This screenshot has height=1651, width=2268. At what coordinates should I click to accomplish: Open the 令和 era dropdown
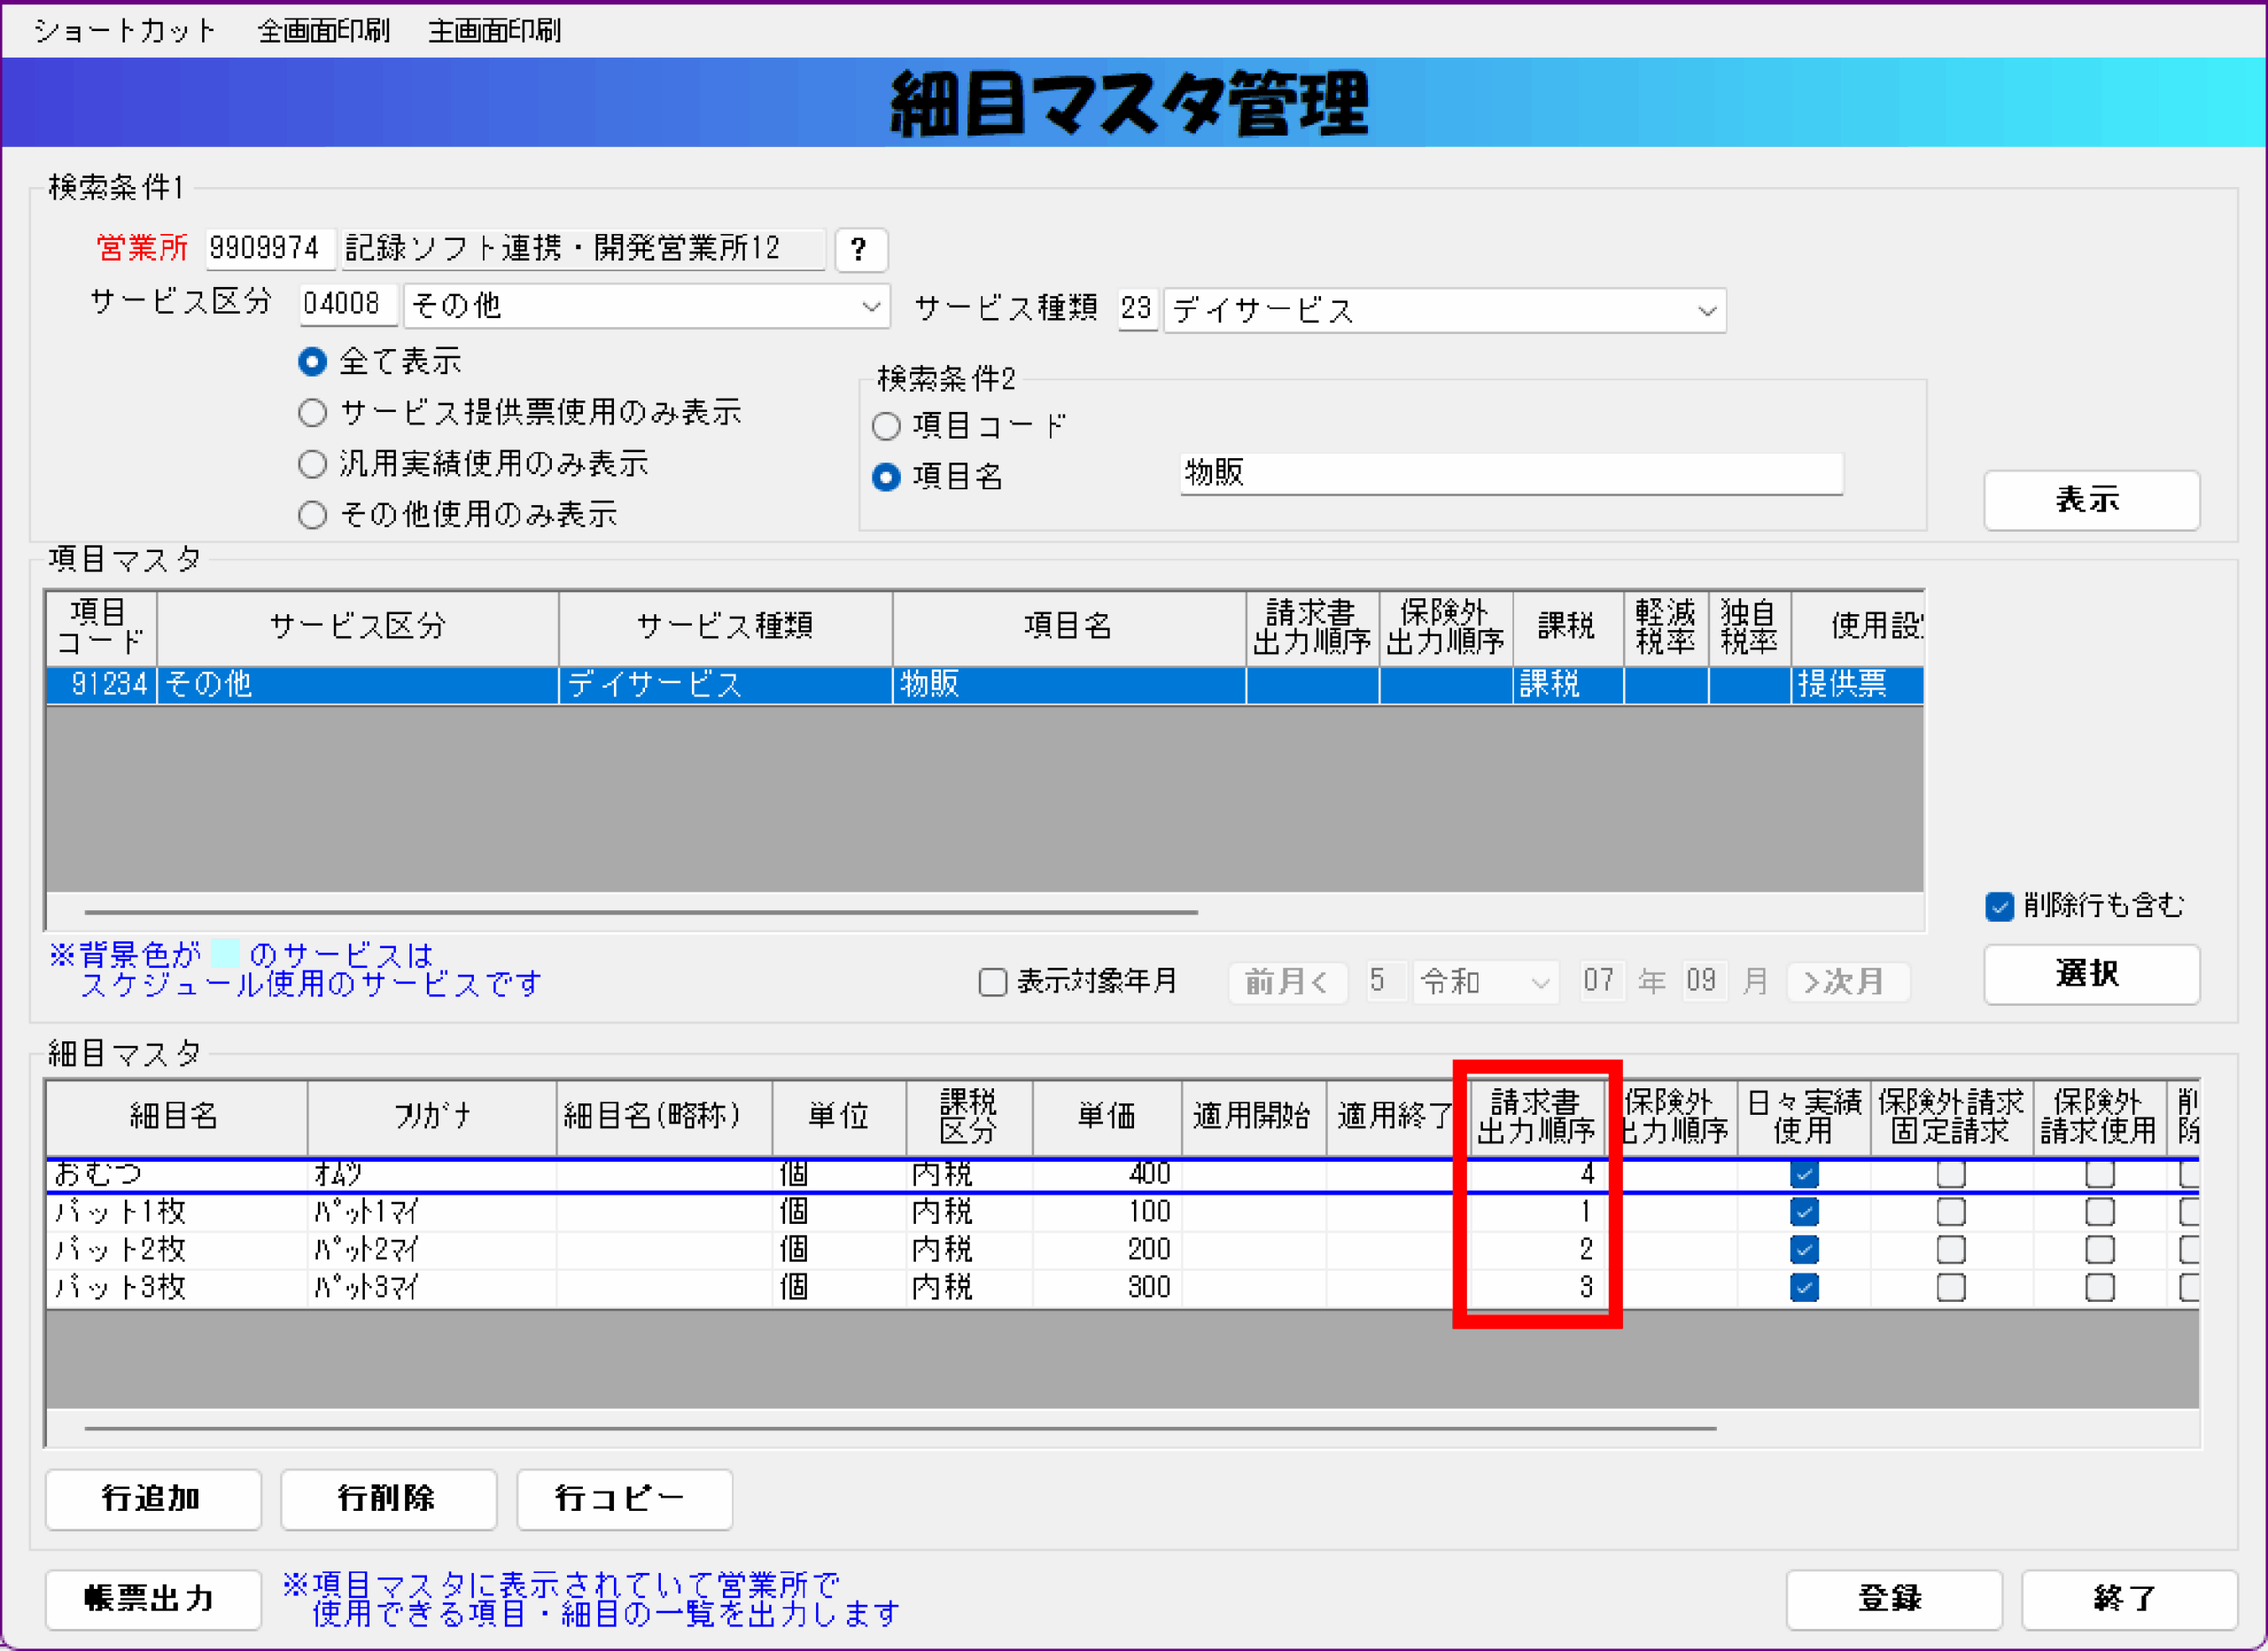[x=1539, y=982]
